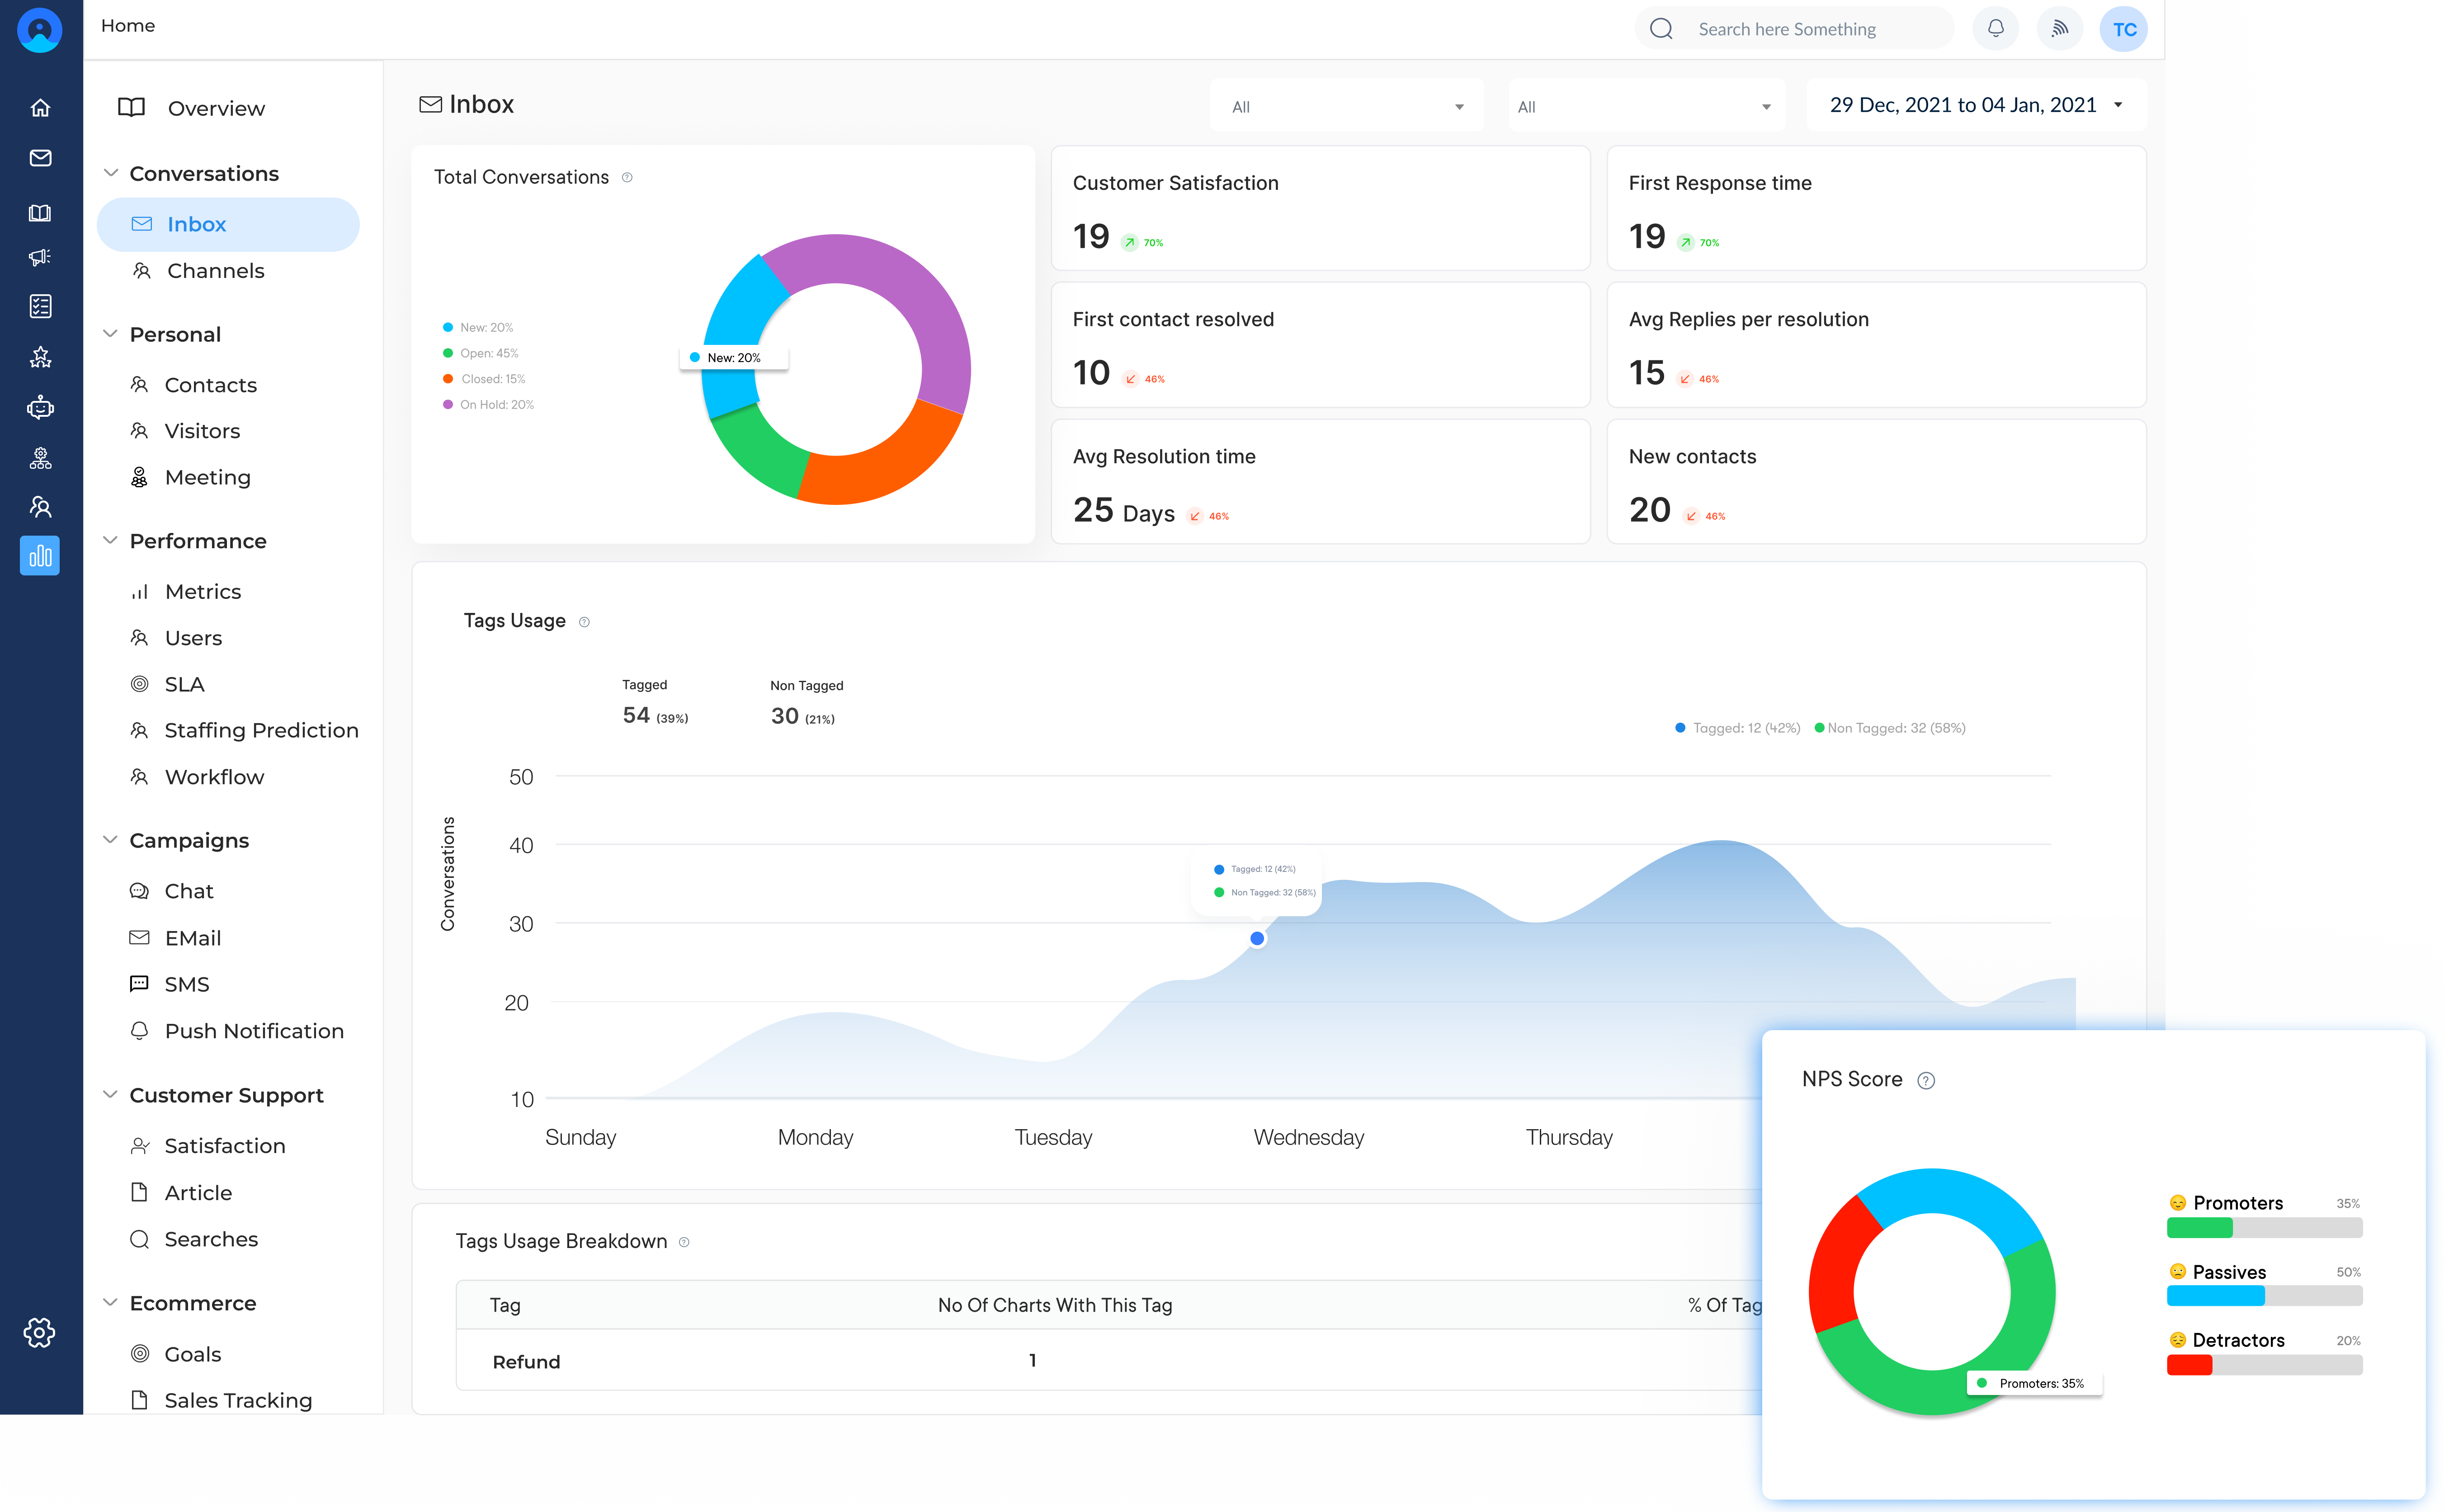Click the app logo avatar at top left
This screenshot has width=2444, height=1512.
pos(40,29)
